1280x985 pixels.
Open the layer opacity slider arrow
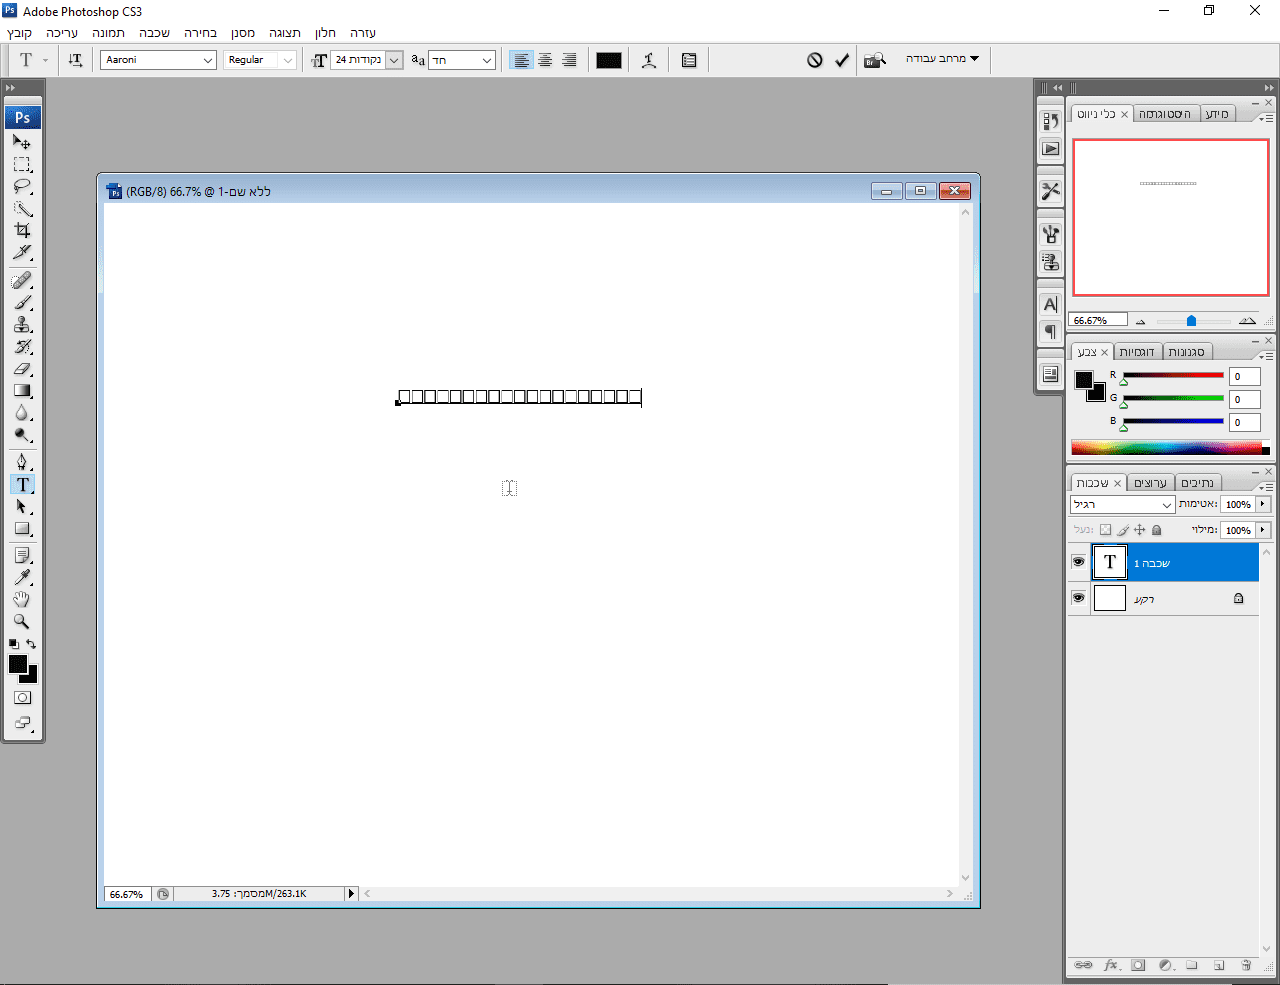tap(1264, 504)
